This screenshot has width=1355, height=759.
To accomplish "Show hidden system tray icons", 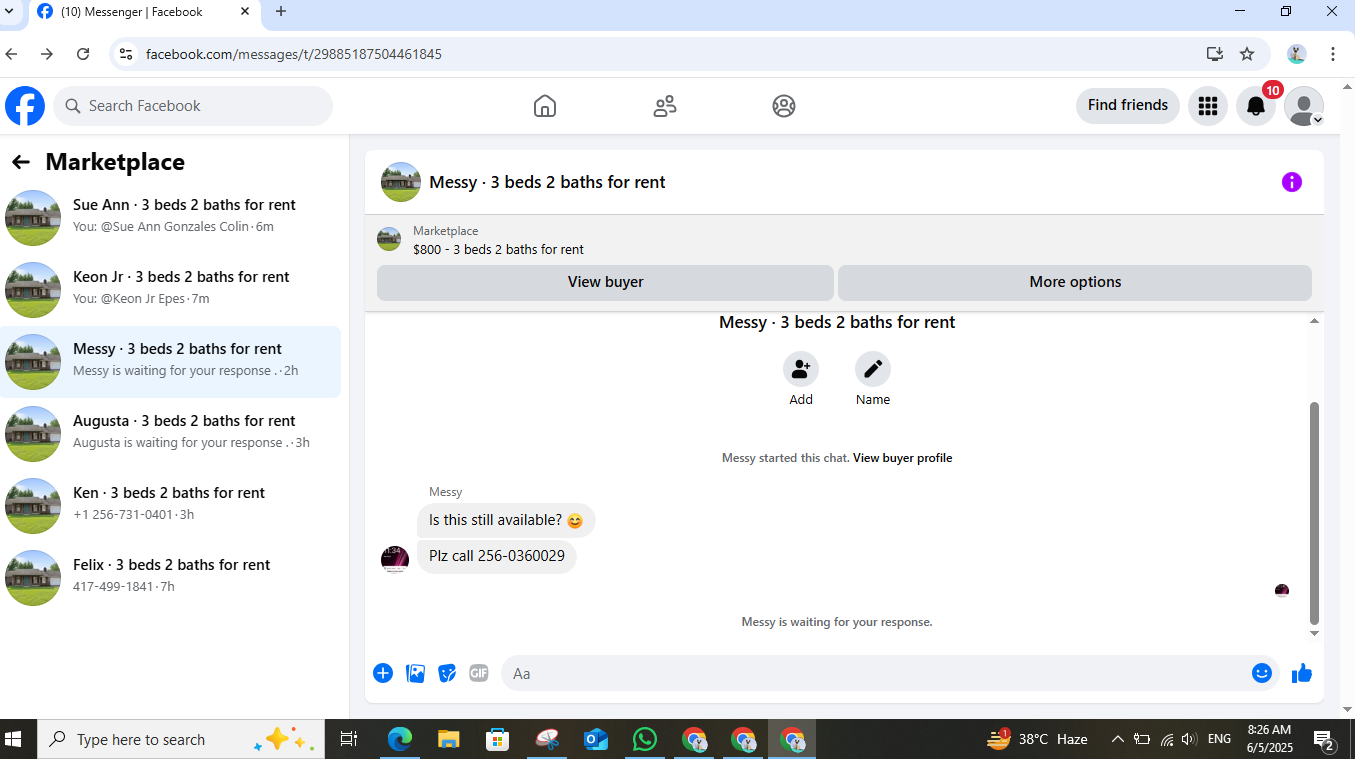I will tap(1117, 739).
